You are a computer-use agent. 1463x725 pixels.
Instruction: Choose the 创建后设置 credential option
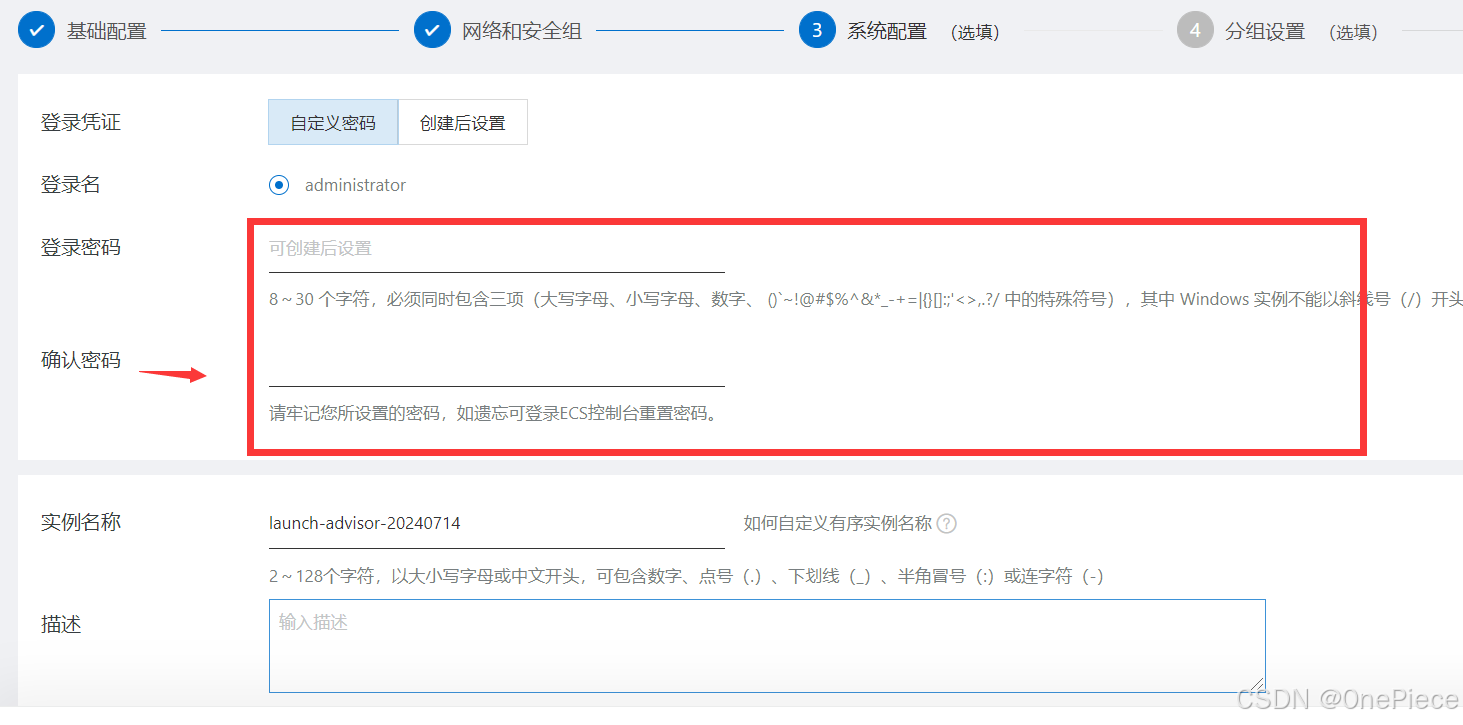coord(463,123)
